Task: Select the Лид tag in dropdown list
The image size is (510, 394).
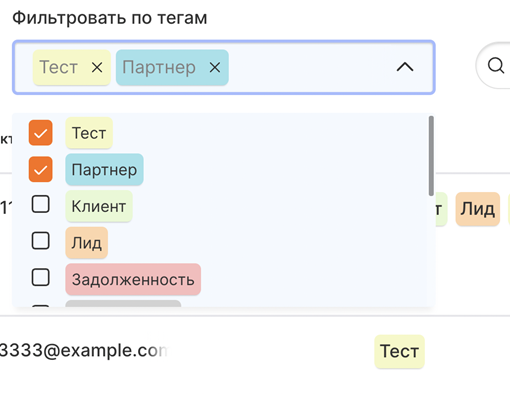Action: [x=87, y=243]
